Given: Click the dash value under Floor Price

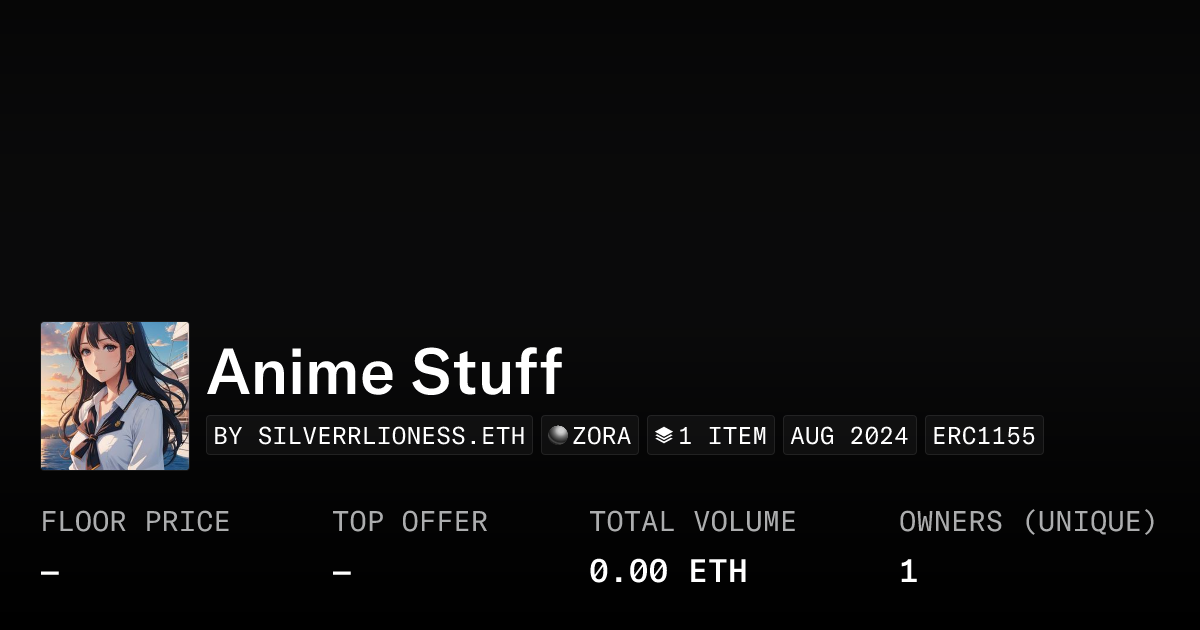Looking at the screenshot, I should pyautogui.click(x=50, y=572).
